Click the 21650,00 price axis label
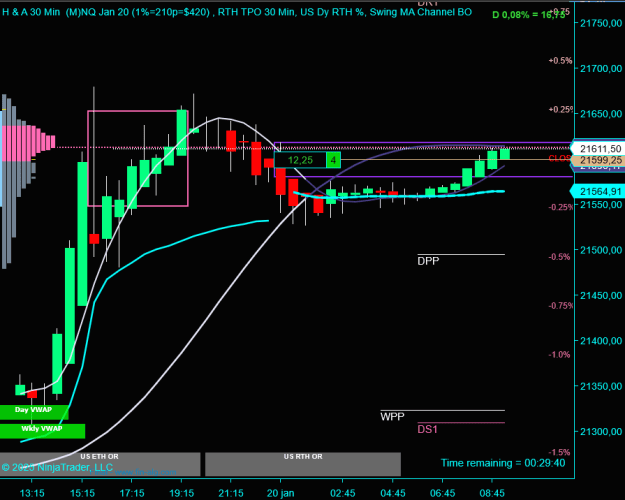This screenshot has width=625, height=500. tap(601, 114)
